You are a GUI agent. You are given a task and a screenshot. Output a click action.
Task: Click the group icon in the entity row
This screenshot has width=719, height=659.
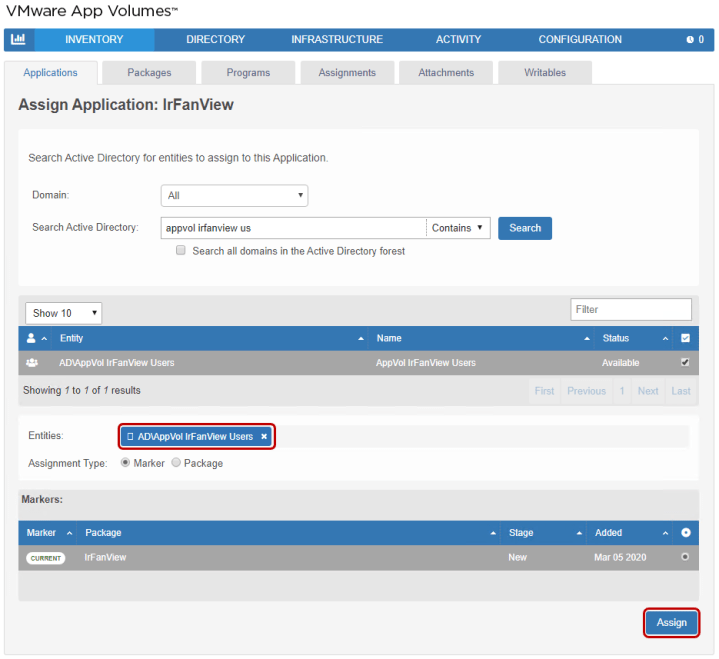click(x=32, y=363)
